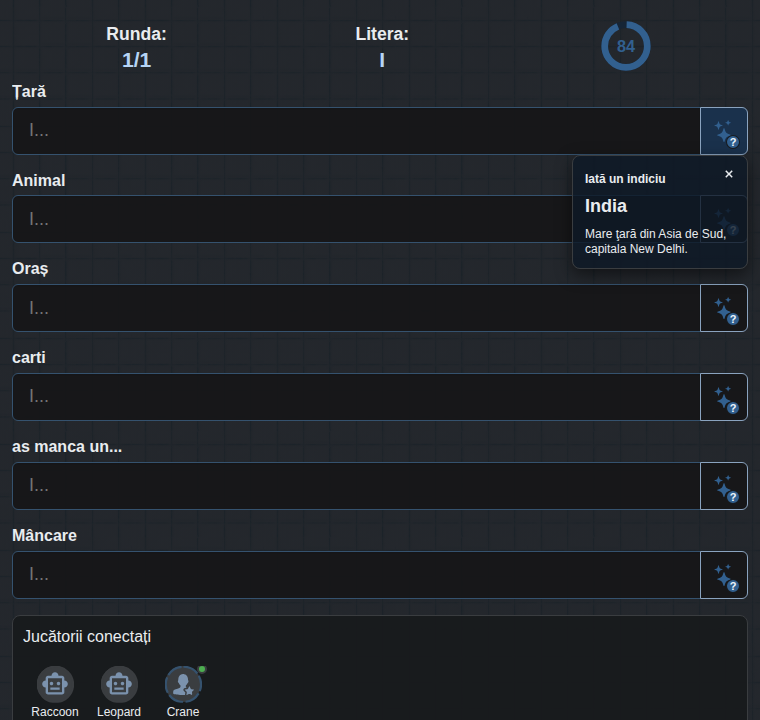Focus the as manca un input field
This screenshot has height=720, width=760.
[x=356, y=486]
